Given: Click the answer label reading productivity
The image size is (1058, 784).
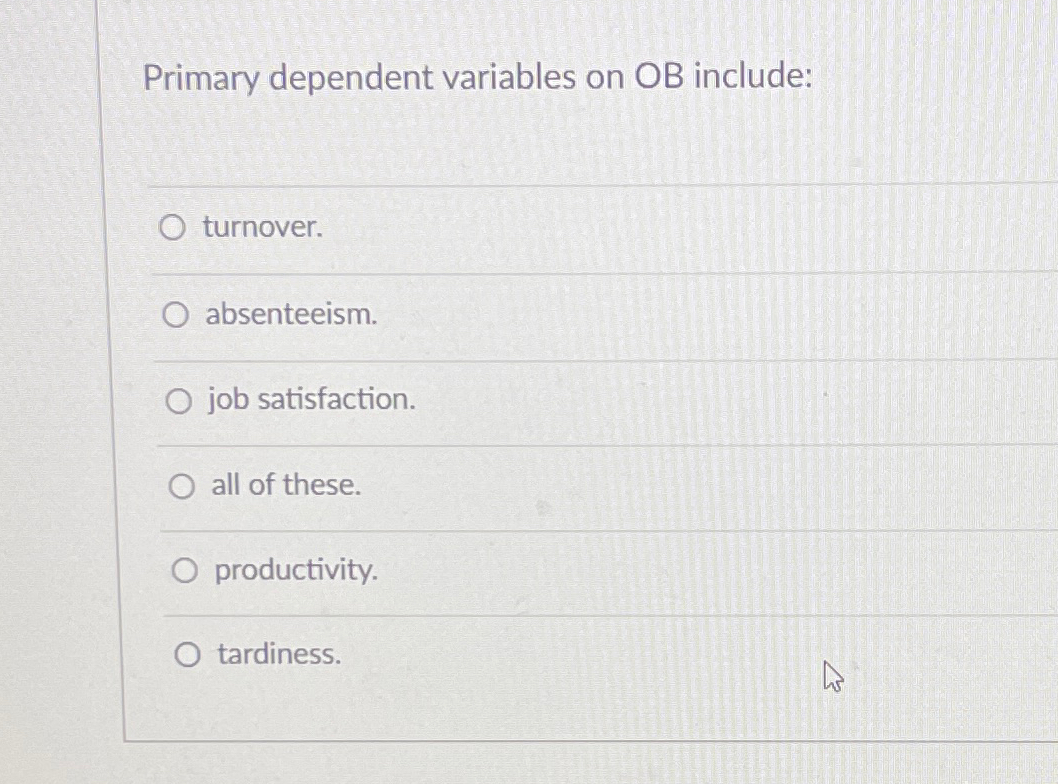Looking at the screenshot, I should tap(296, 570).
